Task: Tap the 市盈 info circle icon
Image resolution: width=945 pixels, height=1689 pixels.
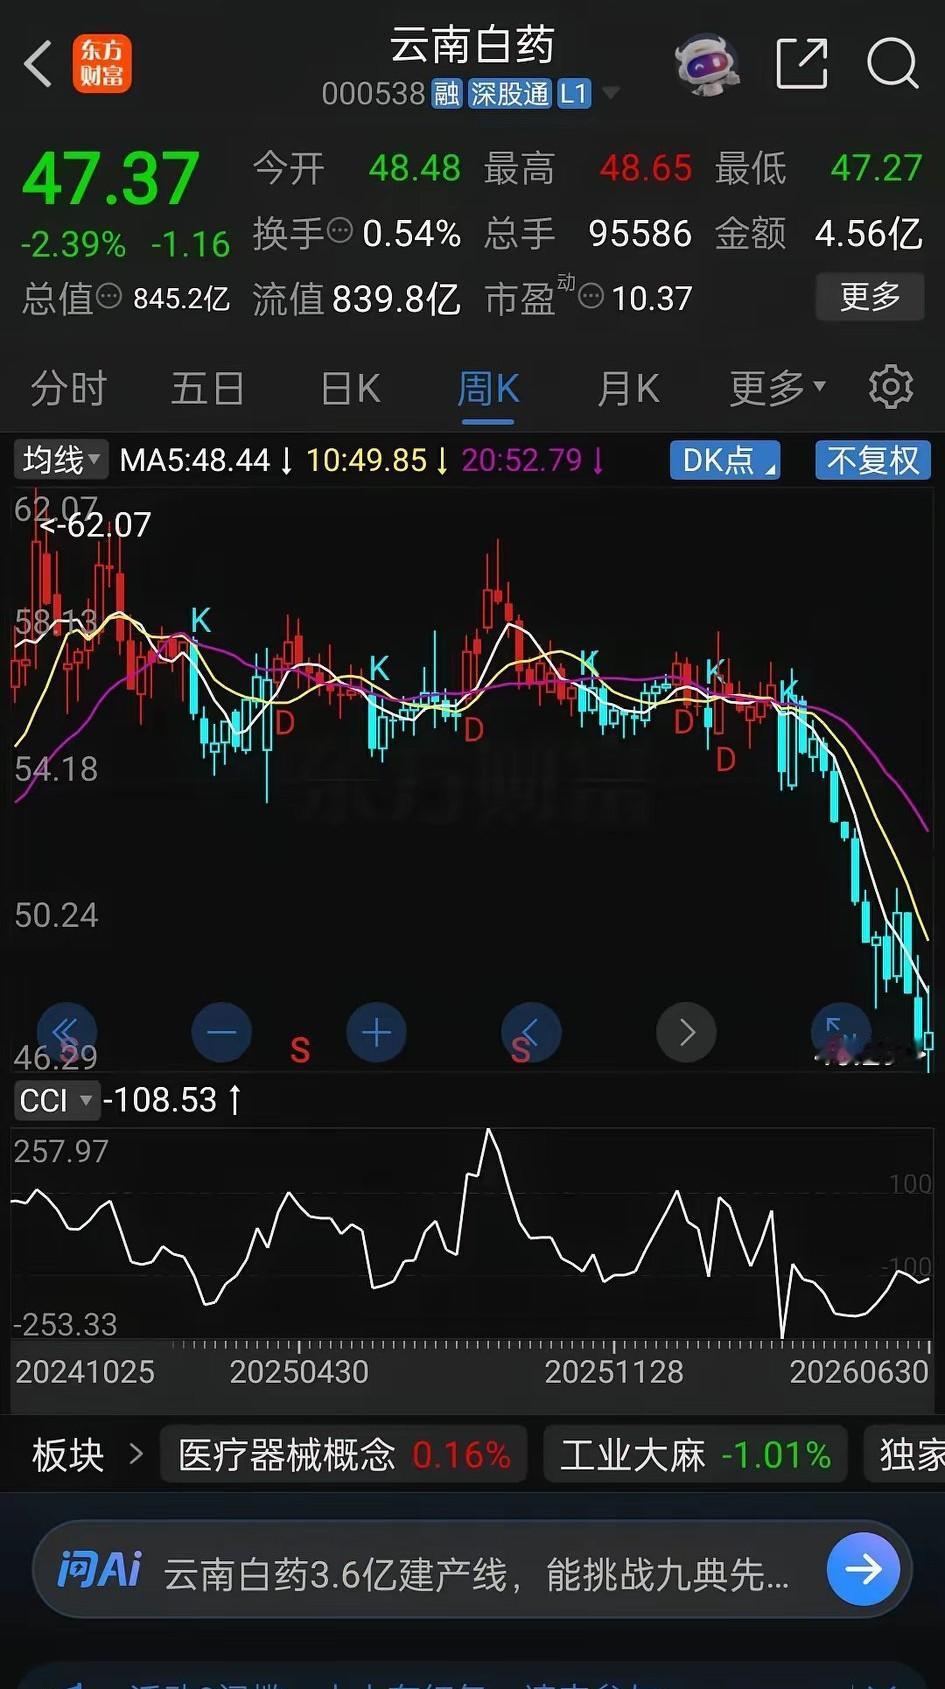Action: pyautogui.click(x=591, y=296)
